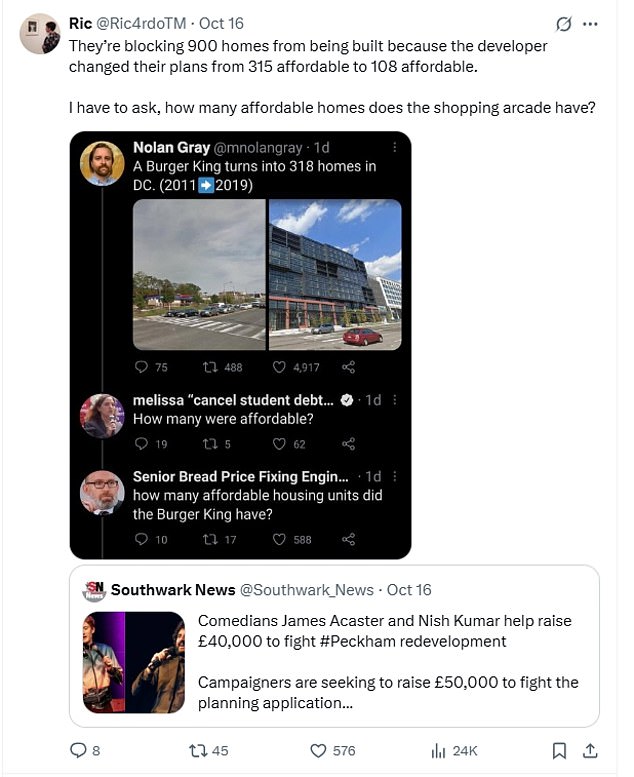Open the Oct 16 timestamp on Ric's tweet
The height and width of the screenshot is (777, 634).
tap(220, 23)
